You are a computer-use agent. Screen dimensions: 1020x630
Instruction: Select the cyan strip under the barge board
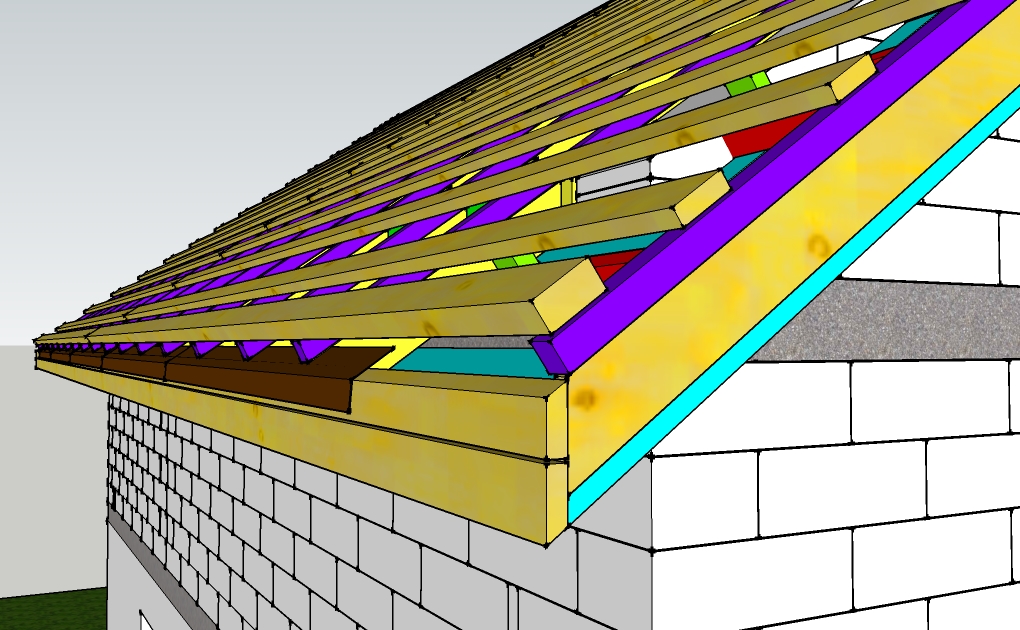794,306
